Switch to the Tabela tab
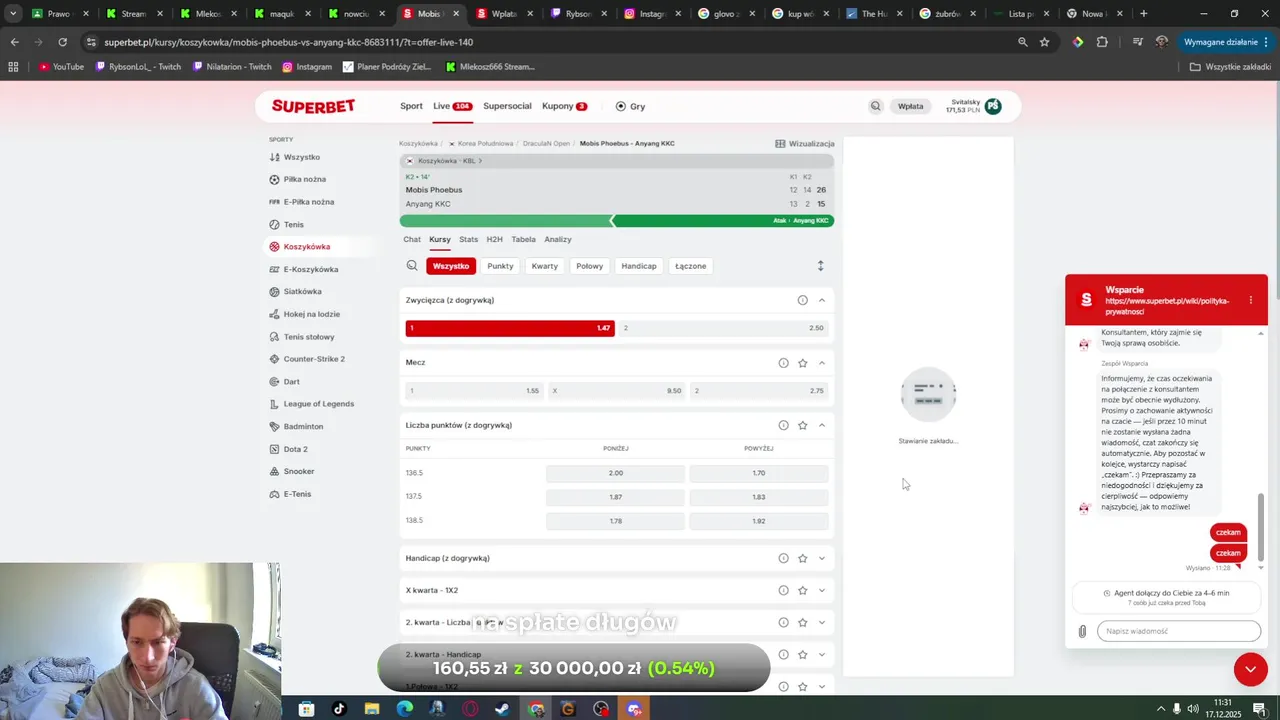This screenshot has width=1280, height=720. (523, 240)
